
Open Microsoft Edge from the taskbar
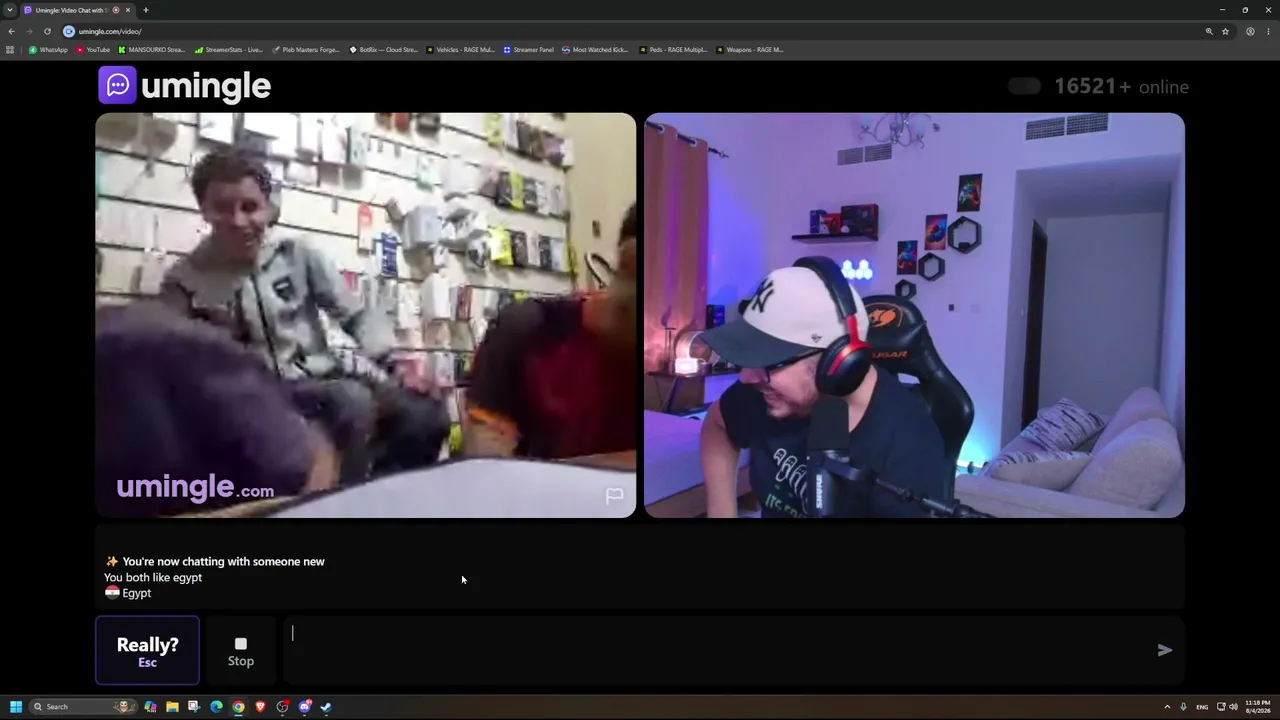(x=216, y=707)
